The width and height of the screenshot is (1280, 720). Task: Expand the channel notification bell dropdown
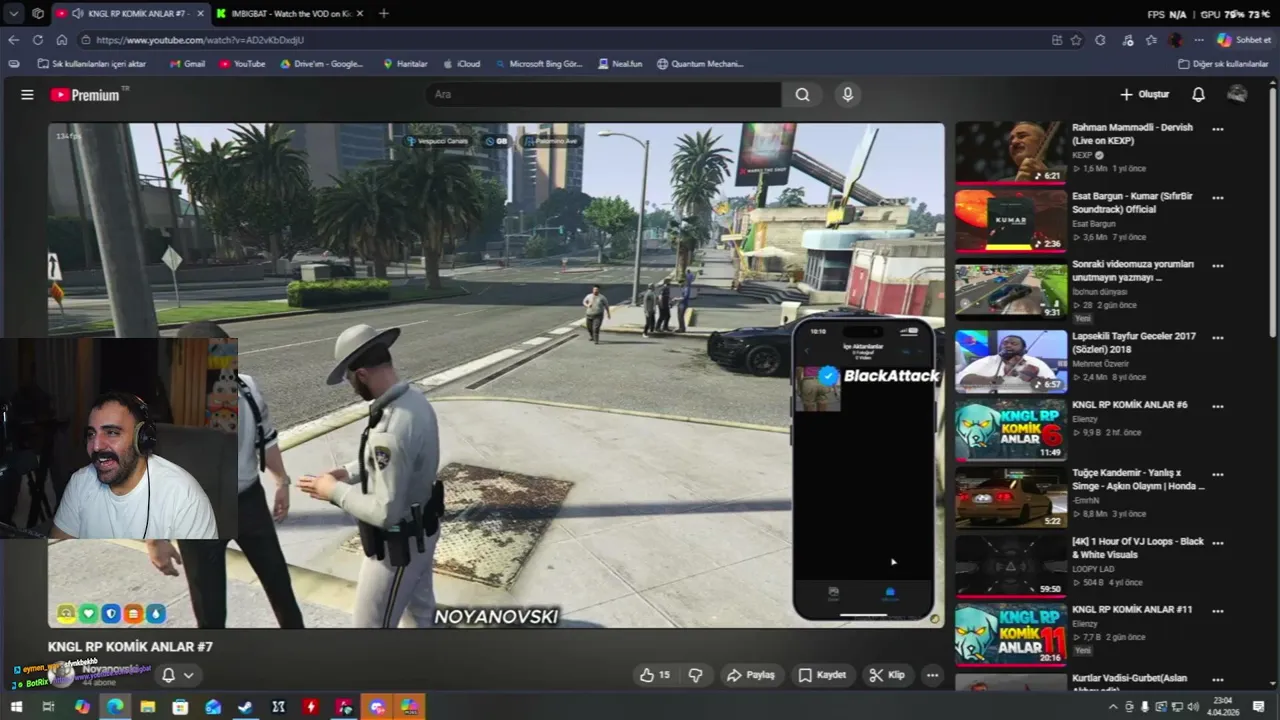pos(177,675)
